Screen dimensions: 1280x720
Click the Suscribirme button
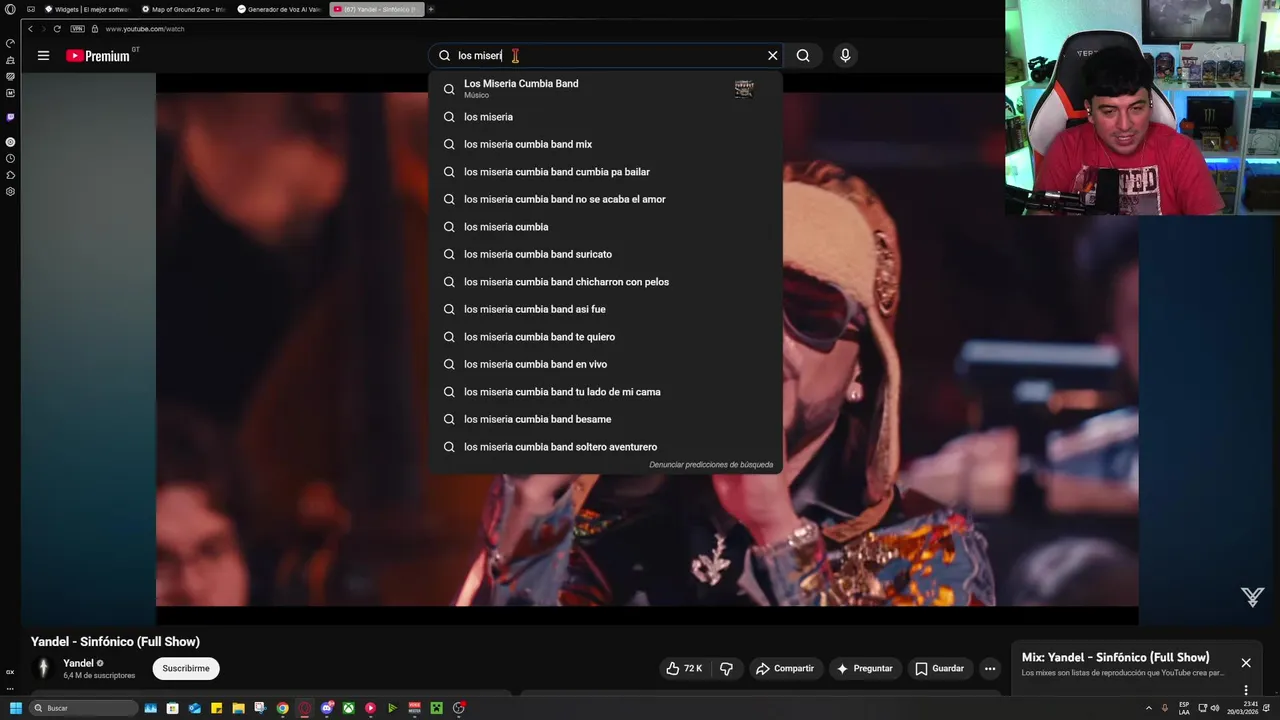[x=186, y=668]
